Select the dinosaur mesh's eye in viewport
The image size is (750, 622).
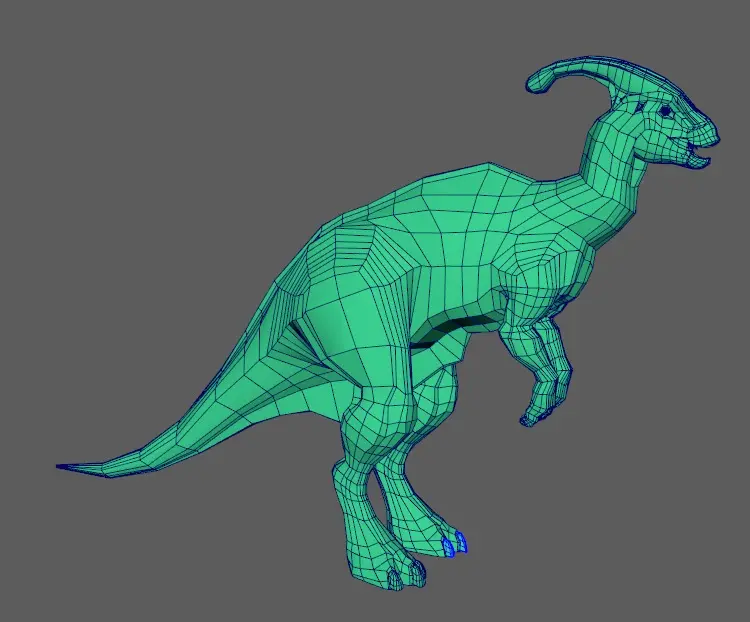(x=665, y=111)
